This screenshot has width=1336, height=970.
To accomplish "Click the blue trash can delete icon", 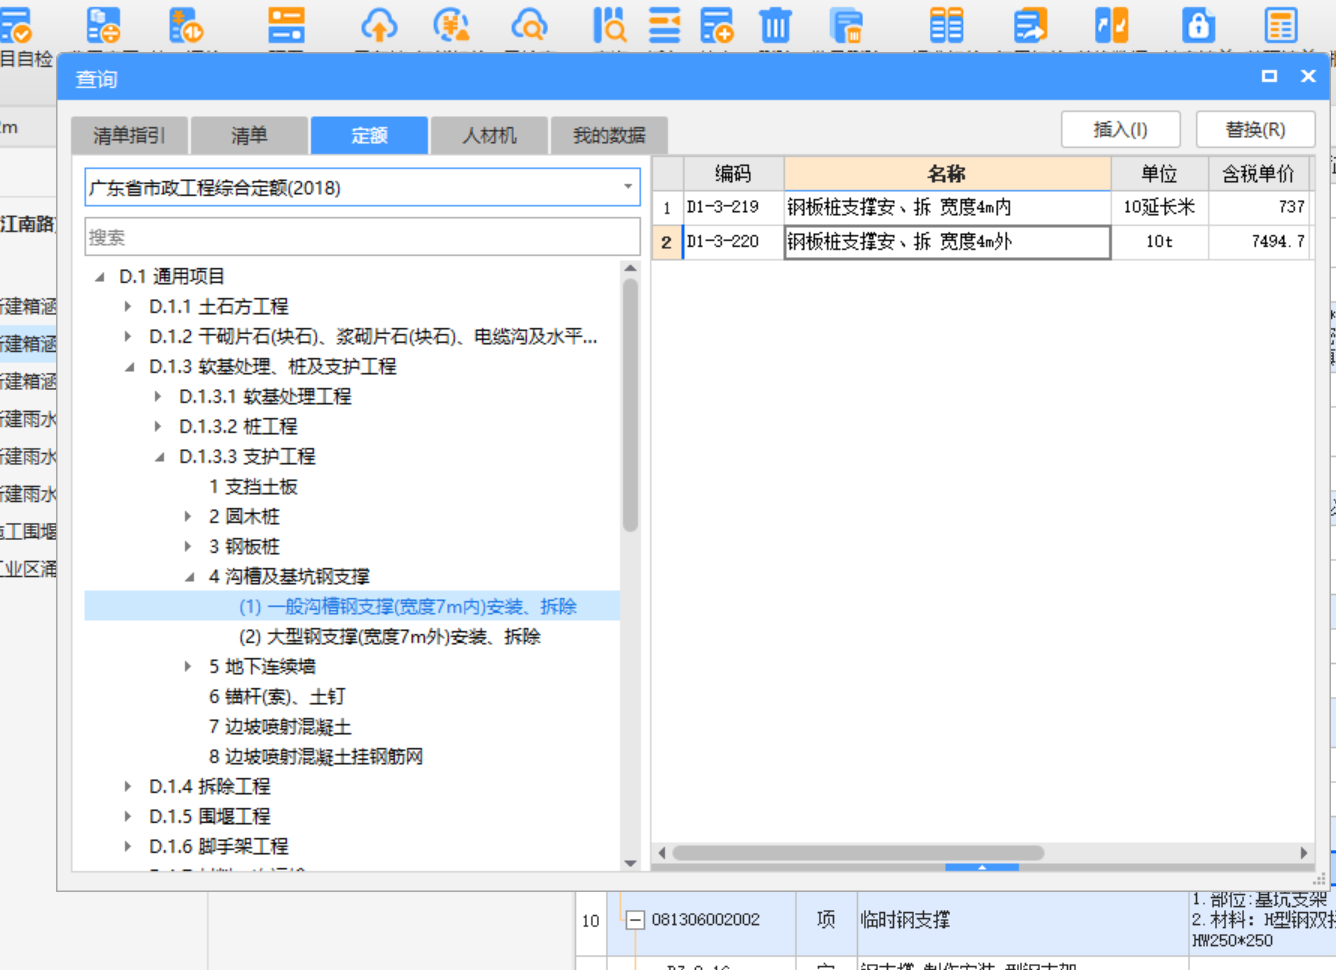I will click(775, 26).
